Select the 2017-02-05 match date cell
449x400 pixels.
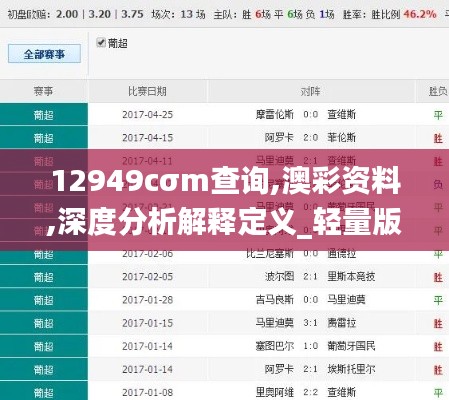(147, 276)
